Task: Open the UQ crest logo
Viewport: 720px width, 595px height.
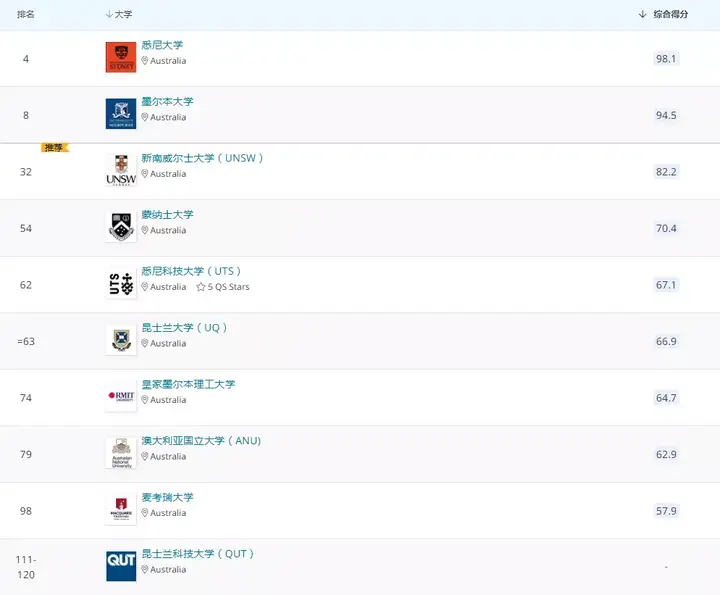Action: tap(121, 340)
